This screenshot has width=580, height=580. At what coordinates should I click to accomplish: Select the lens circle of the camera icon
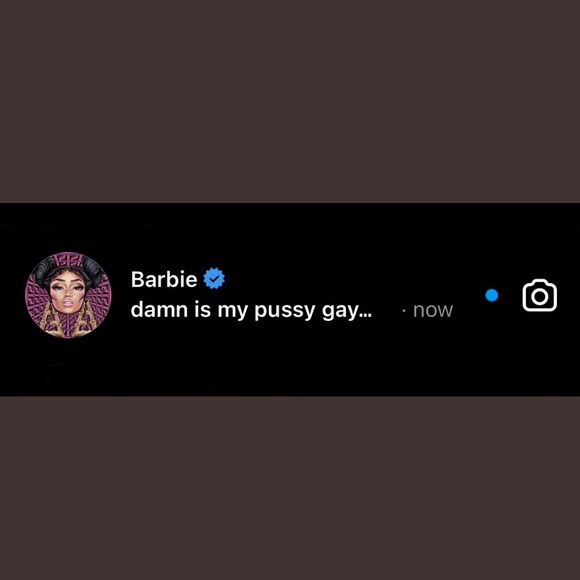[x=540, y=297]
